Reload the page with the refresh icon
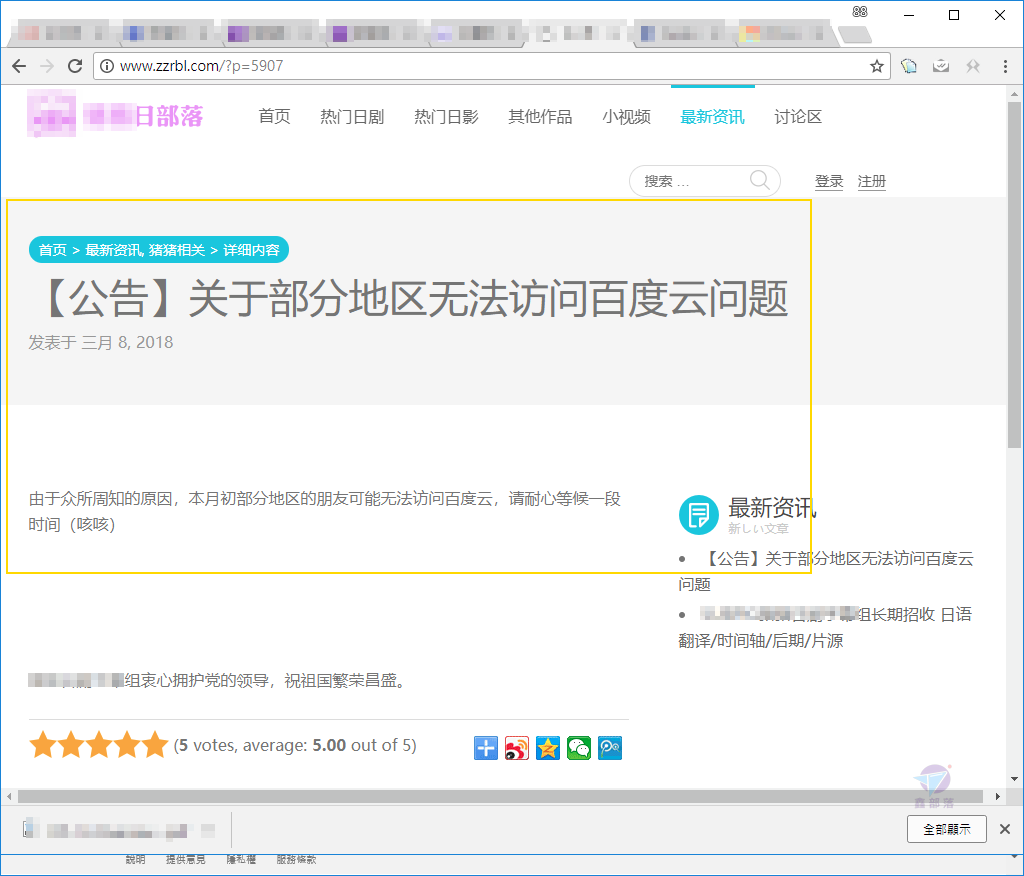Viewport: 1024px width, 876px height. coord(75,66)
